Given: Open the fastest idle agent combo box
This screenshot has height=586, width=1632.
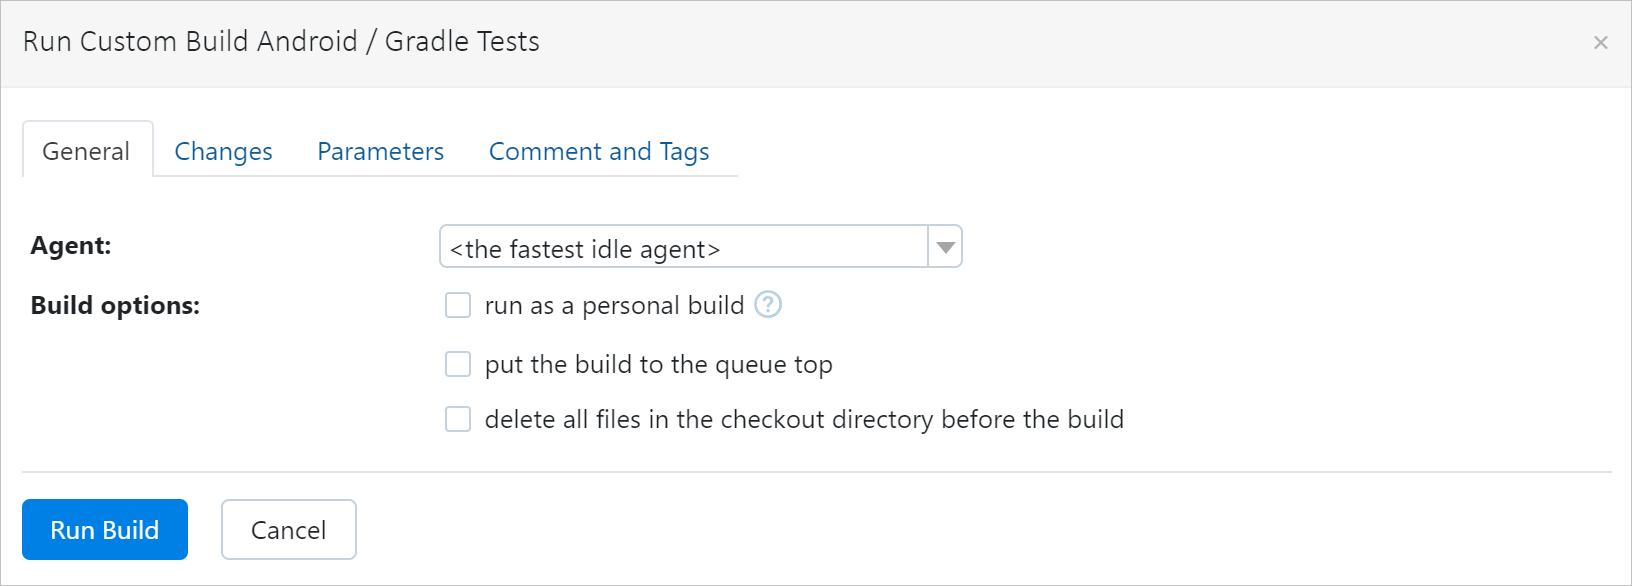Looking at the screenshot, I should point(684,247).
